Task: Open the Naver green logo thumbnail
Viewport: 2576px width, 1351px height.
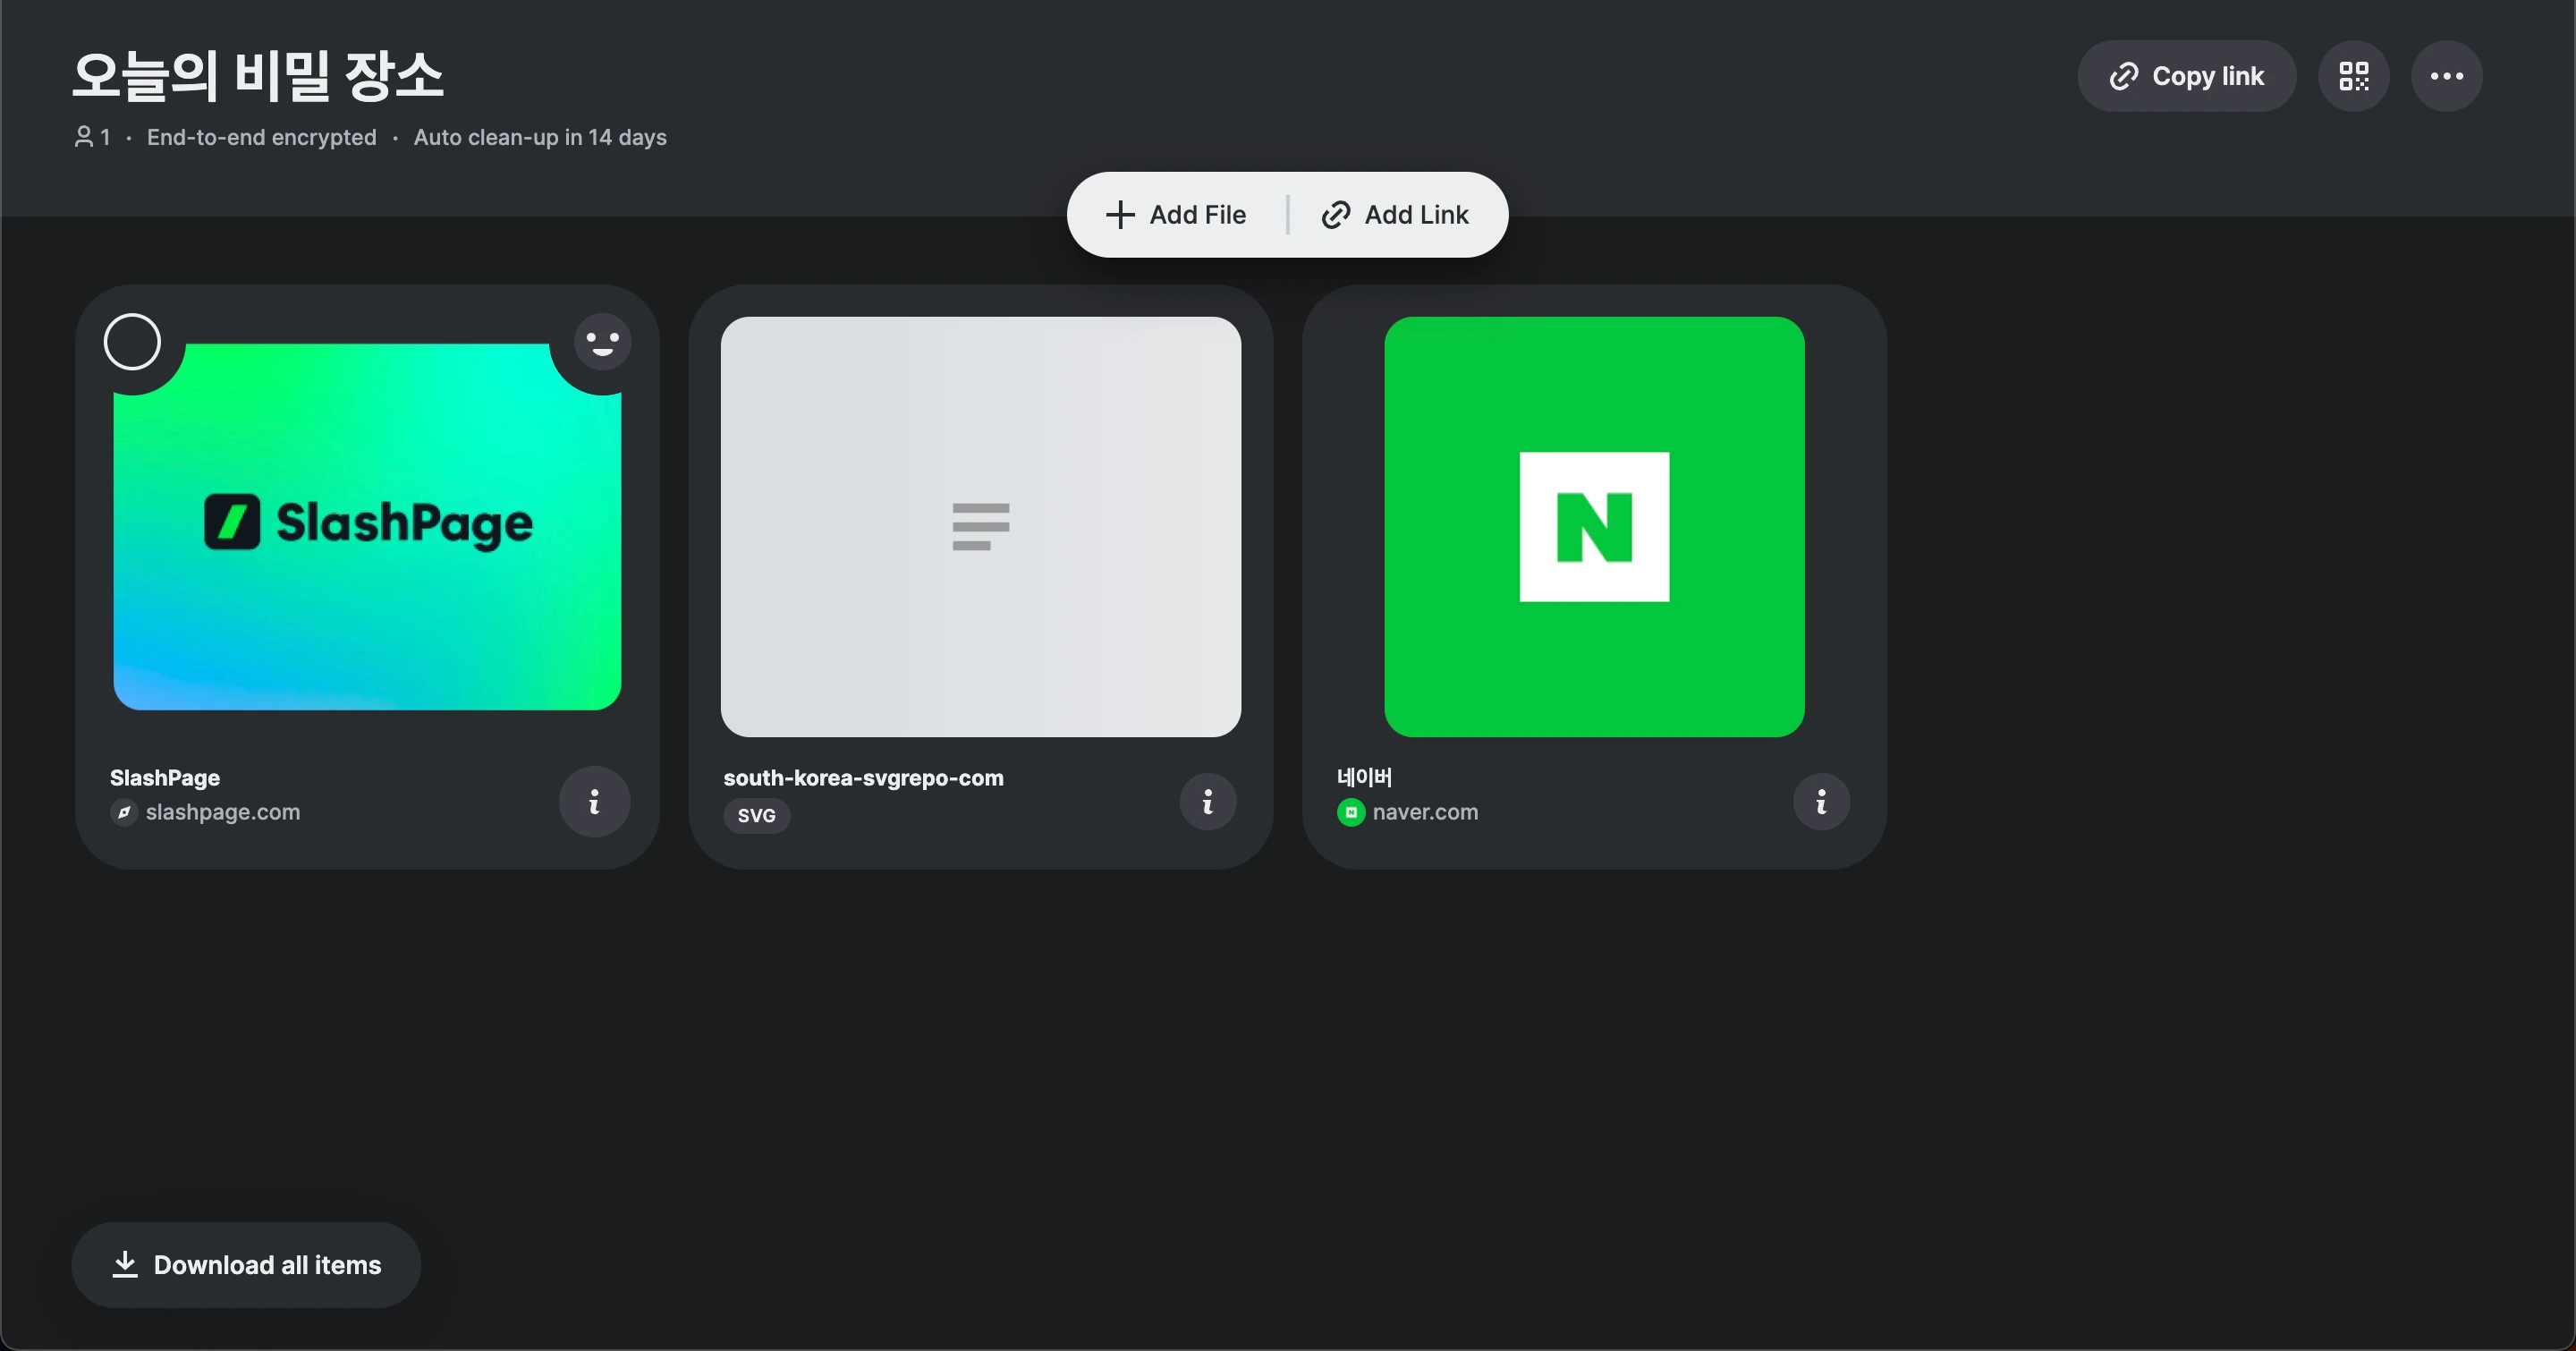Action: click(x=1594, y=527)
